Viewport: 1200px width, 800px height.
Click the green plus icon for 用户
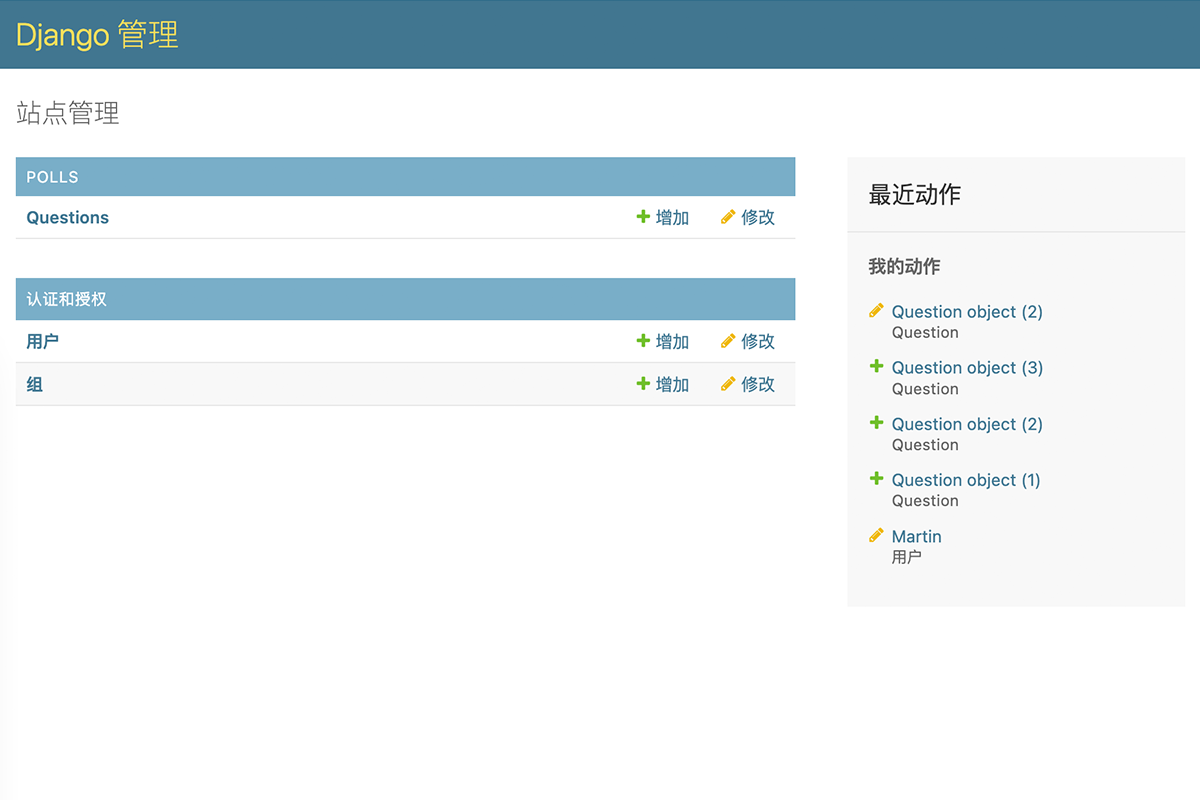pos(643,341)
